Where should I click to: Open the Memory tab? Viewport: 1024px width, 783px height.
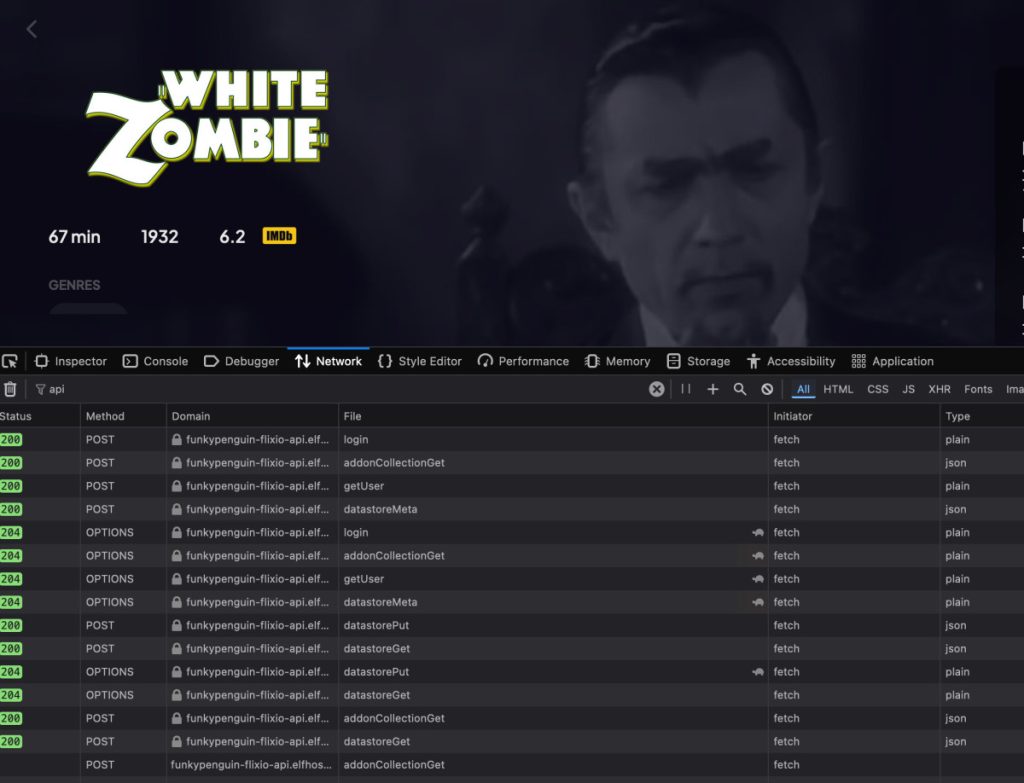[x=618, y=361]
